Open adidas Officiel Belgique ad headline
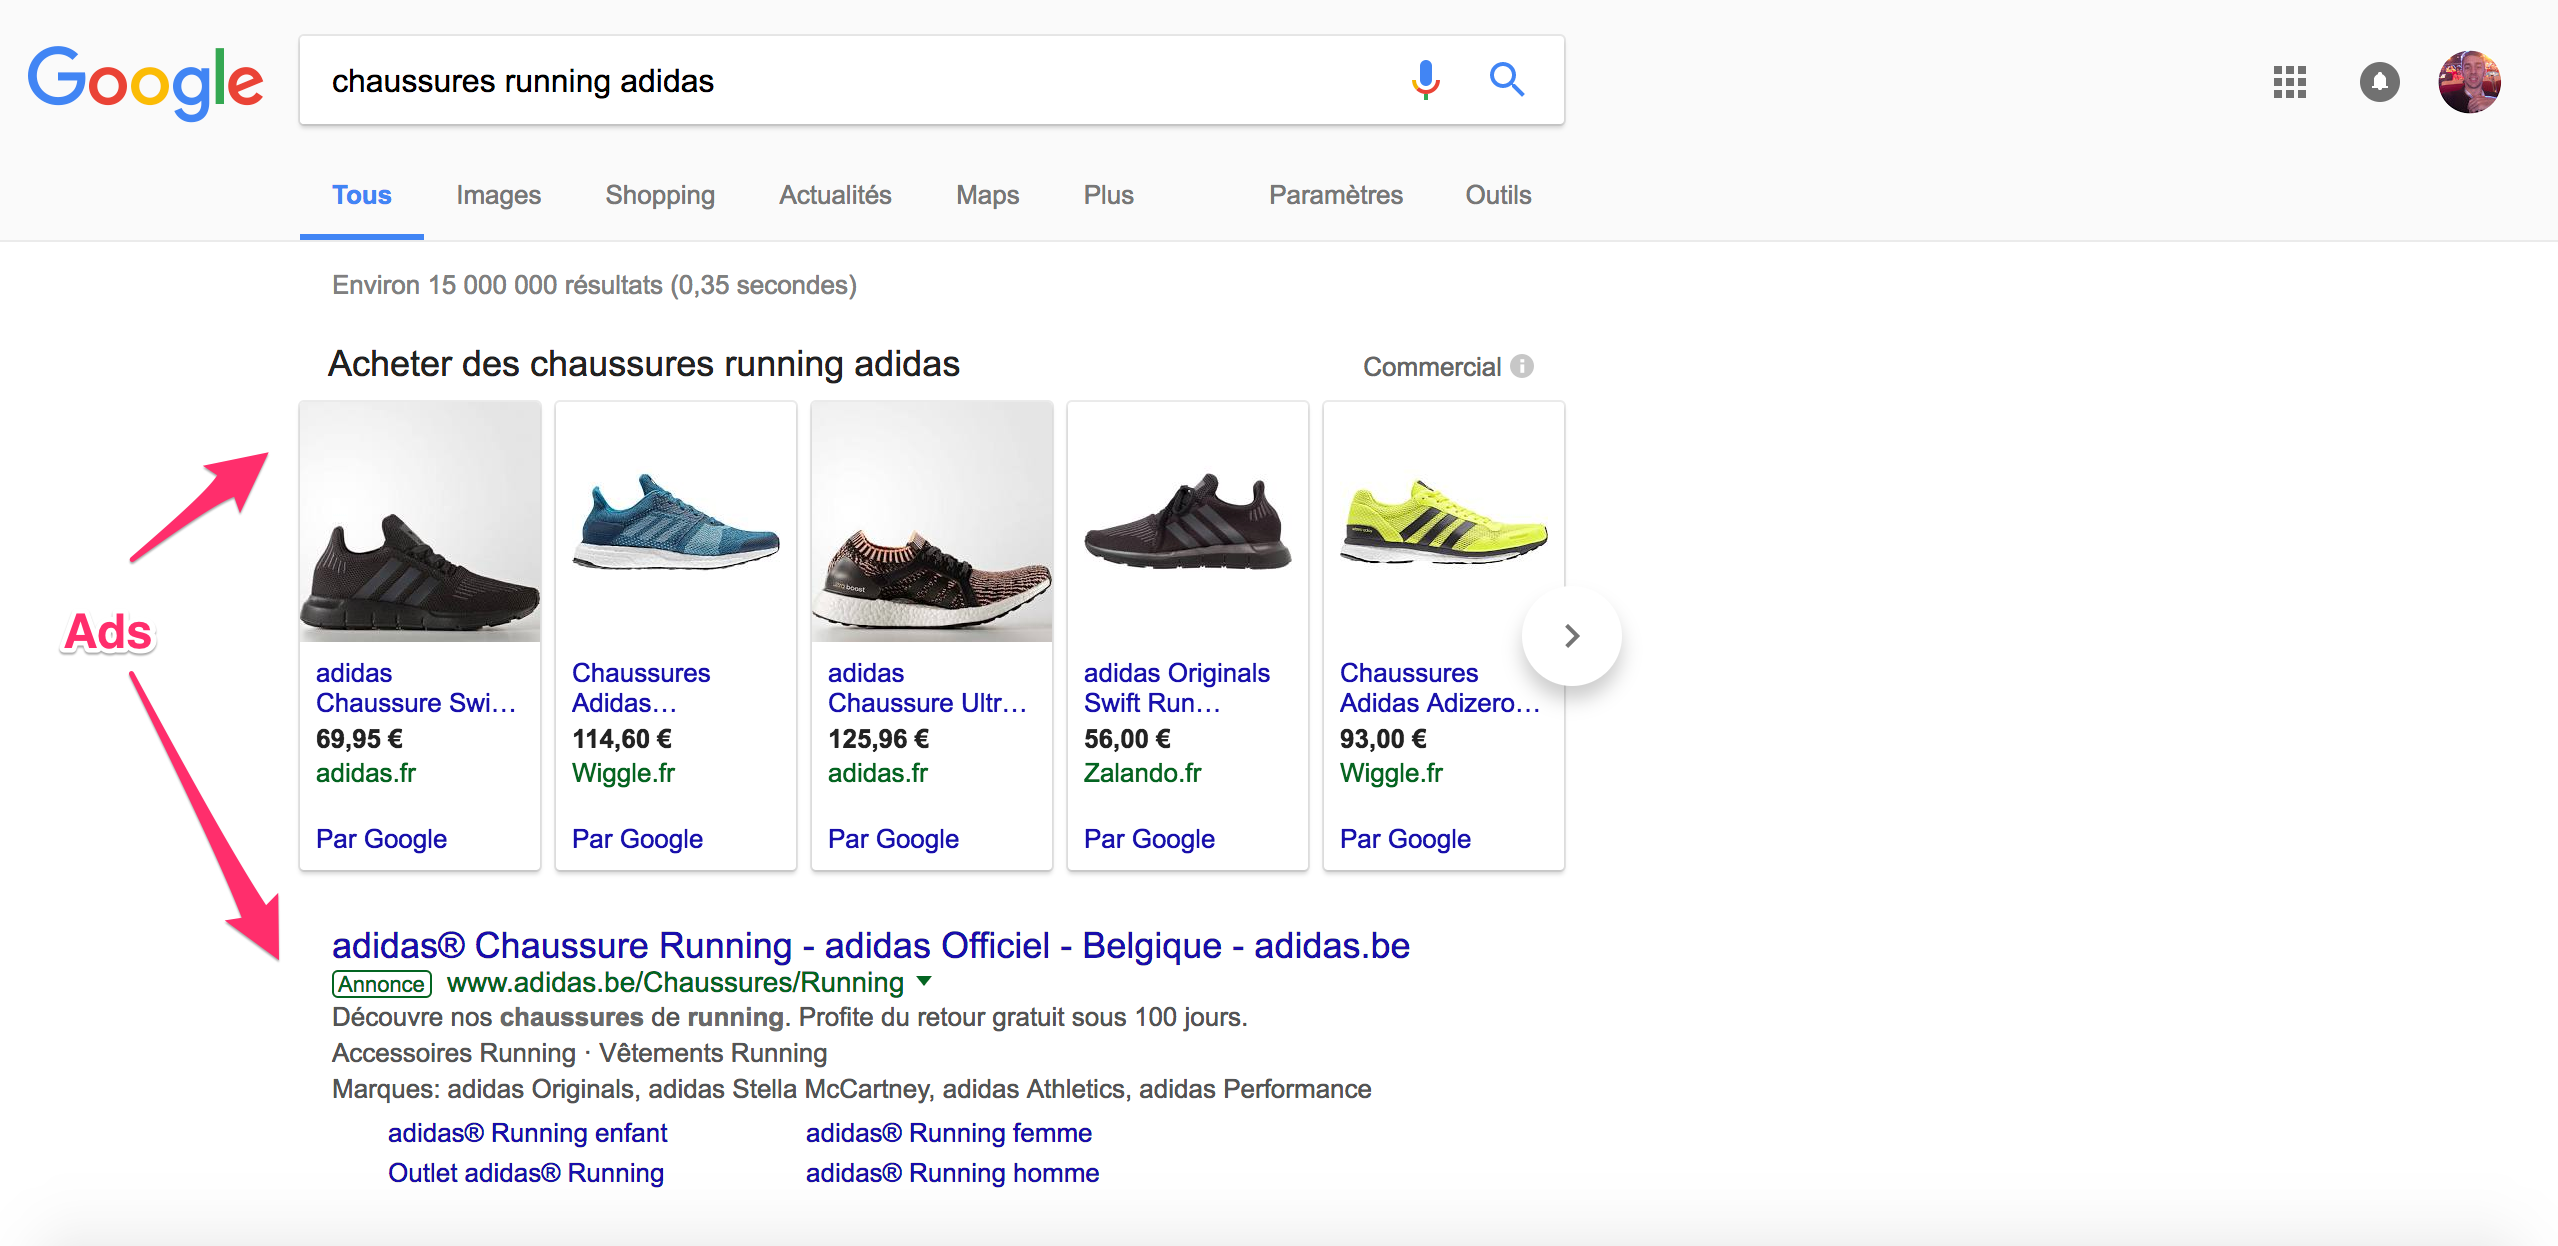Image resolution: width=2558 pixels, height=1246 pixels. (x=870, y=945)
